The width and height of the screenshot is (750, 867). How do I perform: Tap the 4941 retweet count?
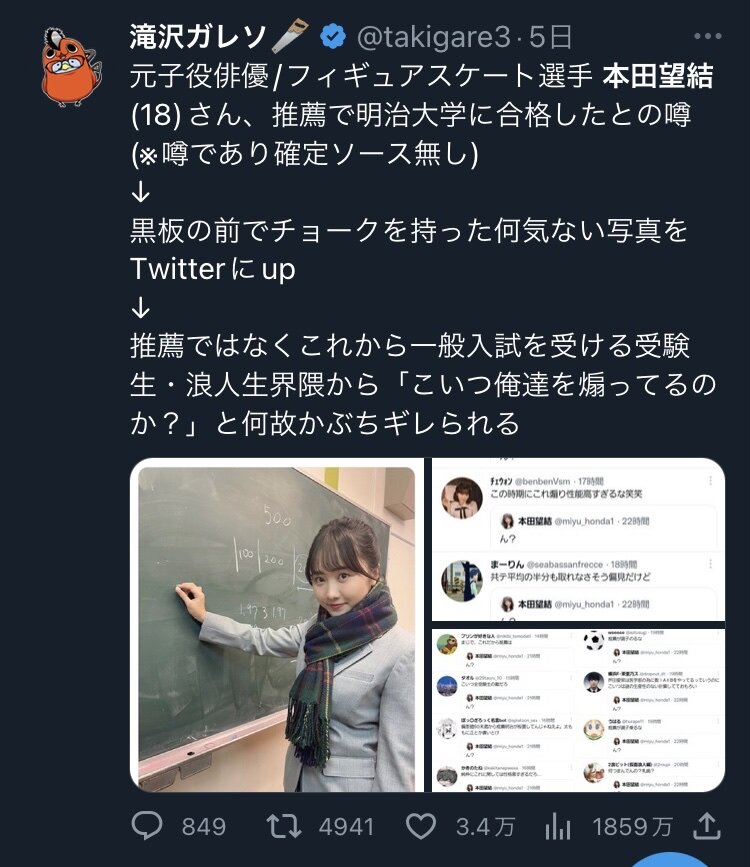click(x=346, y=827)
